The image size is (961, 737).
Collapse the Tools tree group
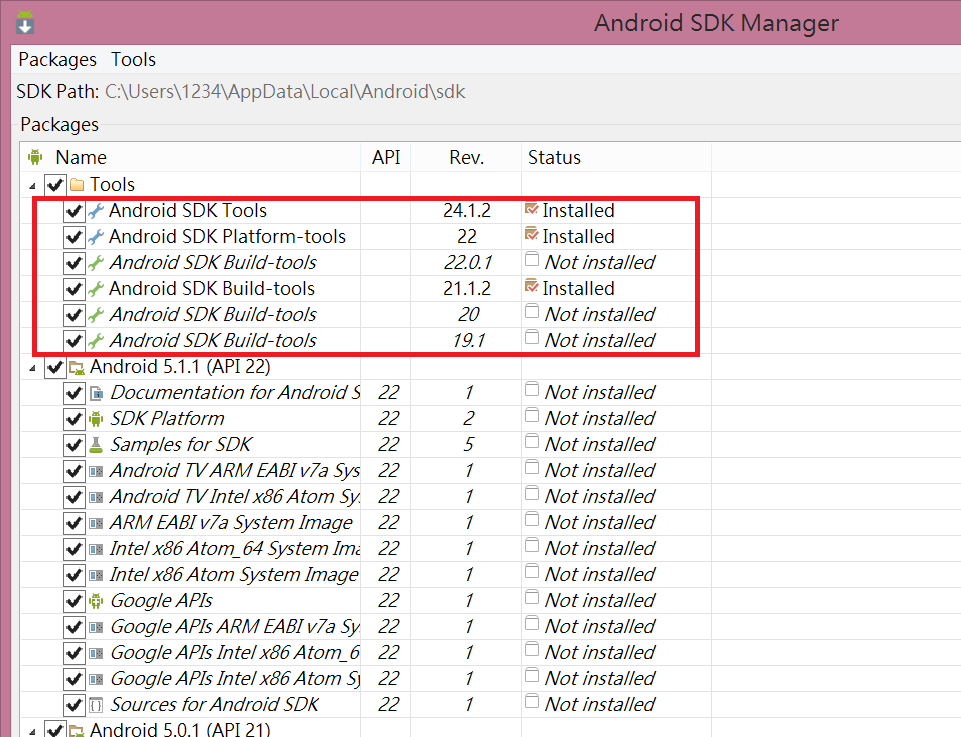(36, 186)
